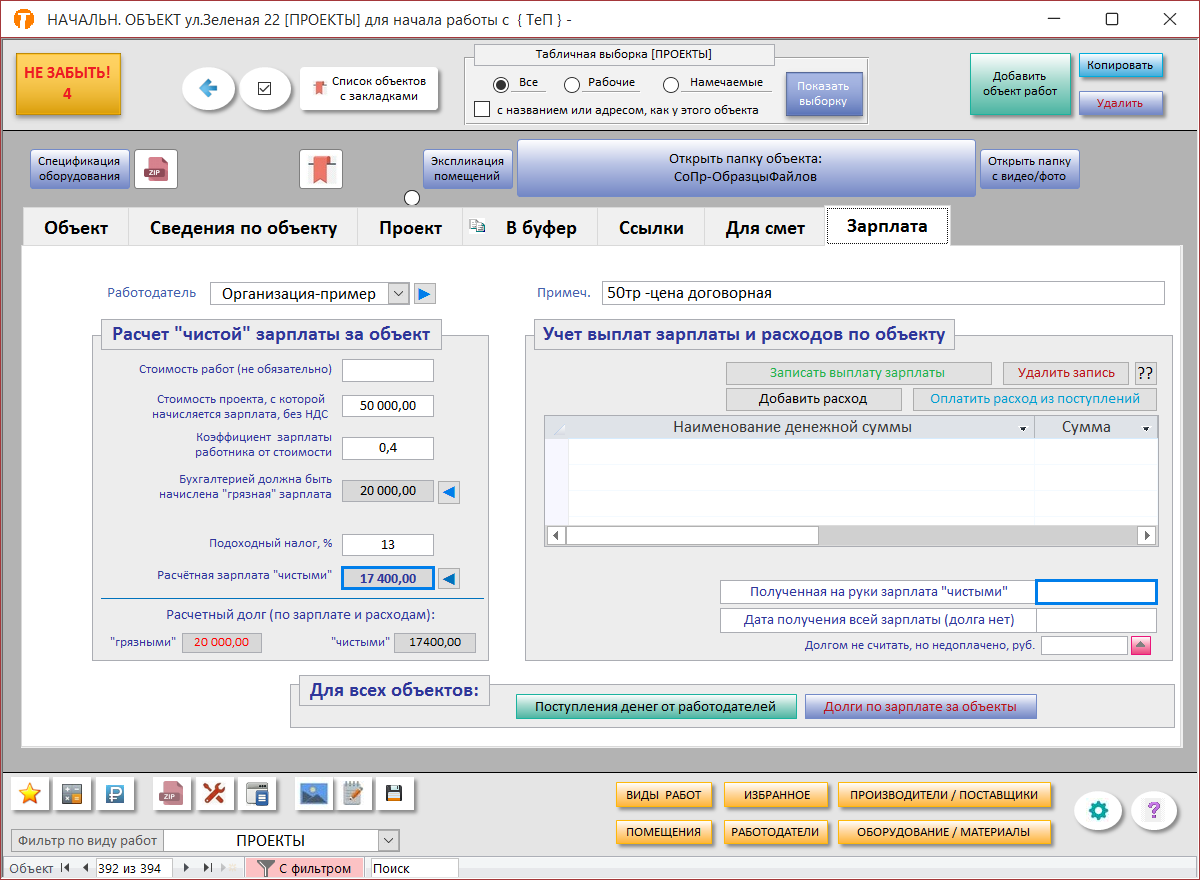Open settings with the teal gear icon
The height and width of the screenshot is (880, 1200).
(x=1098, y=810)
